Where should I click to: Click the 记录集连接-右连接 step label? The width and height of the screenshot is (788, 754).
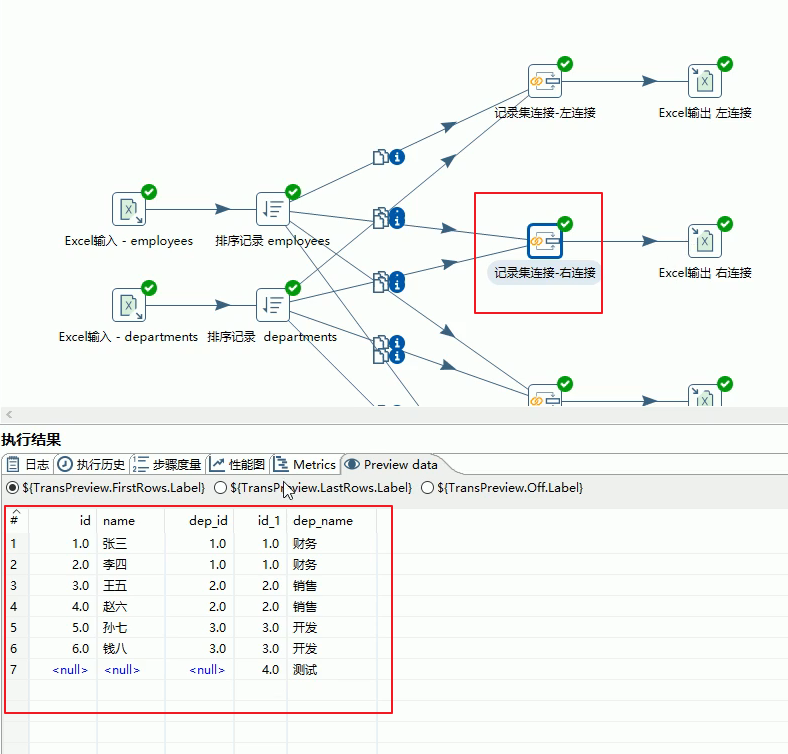[x=545, y=272]
